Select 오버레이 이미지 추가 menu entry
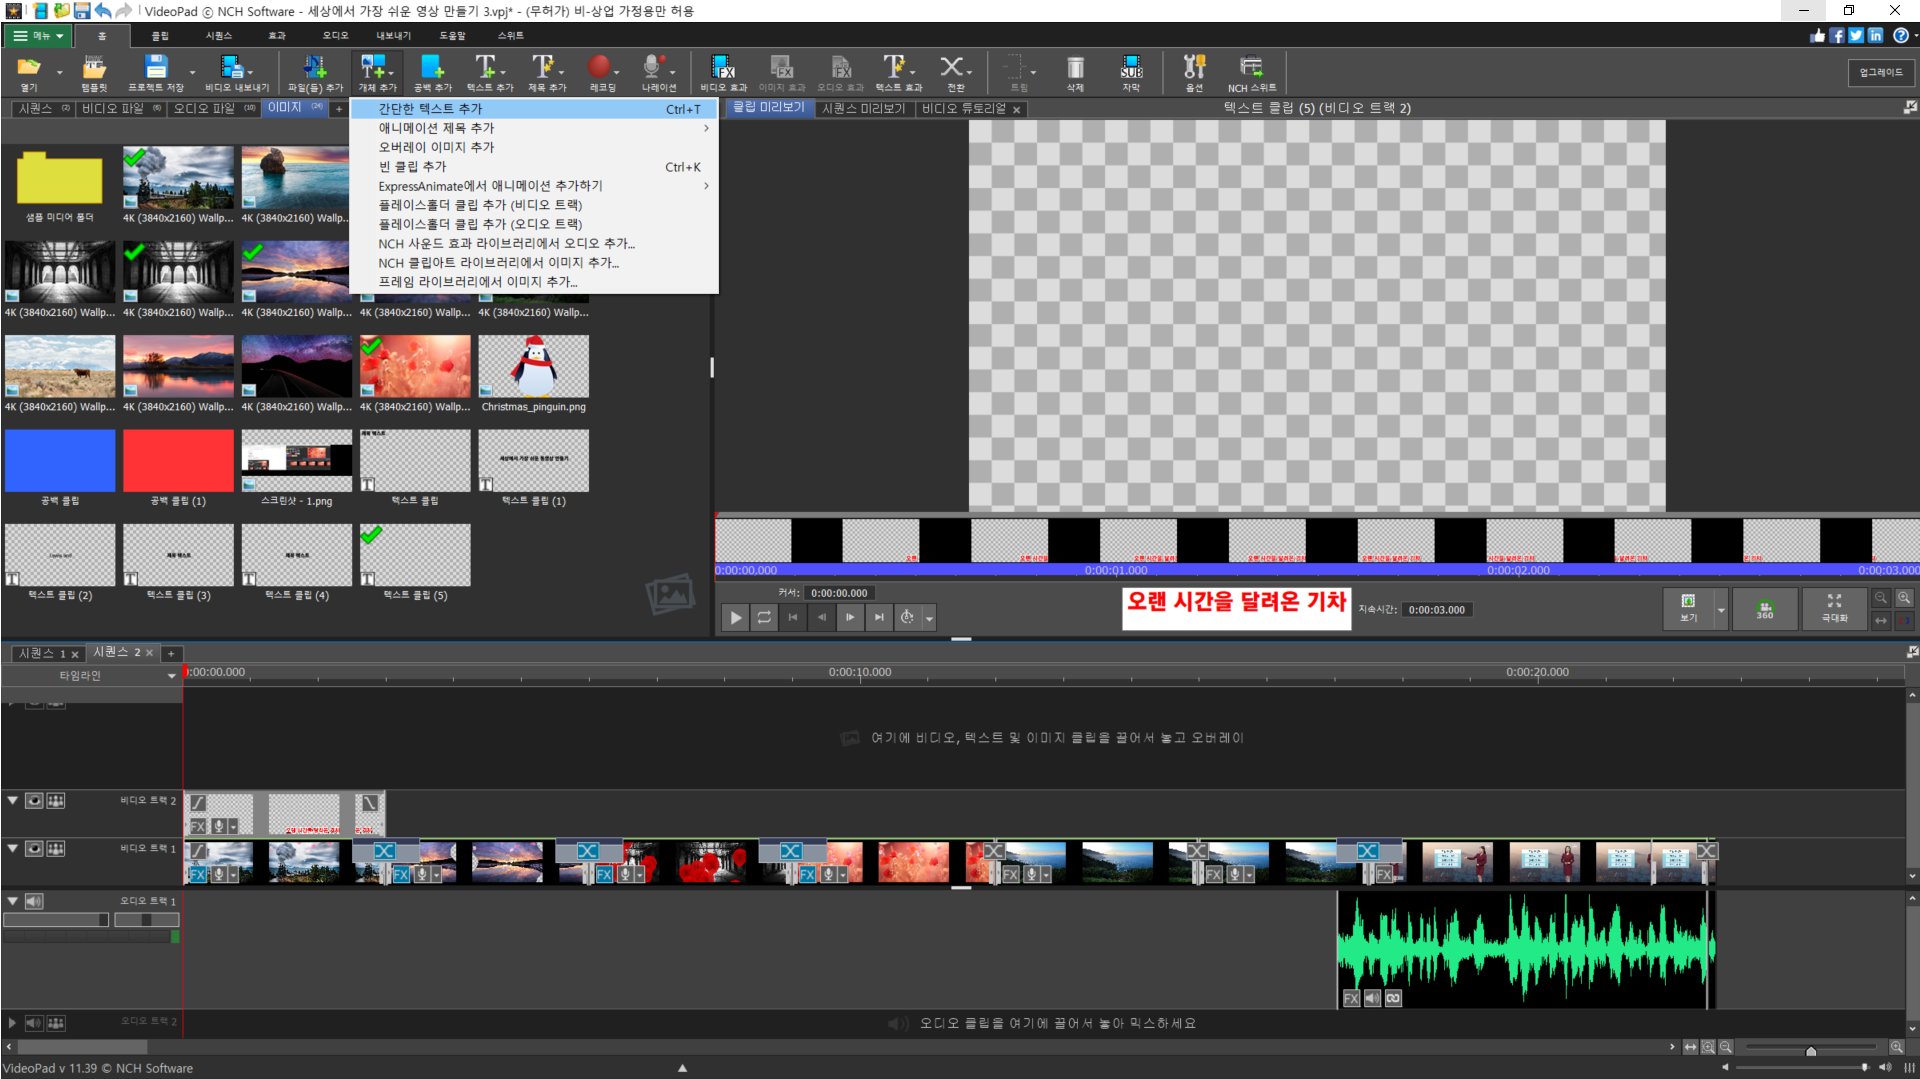 point(534,147)
